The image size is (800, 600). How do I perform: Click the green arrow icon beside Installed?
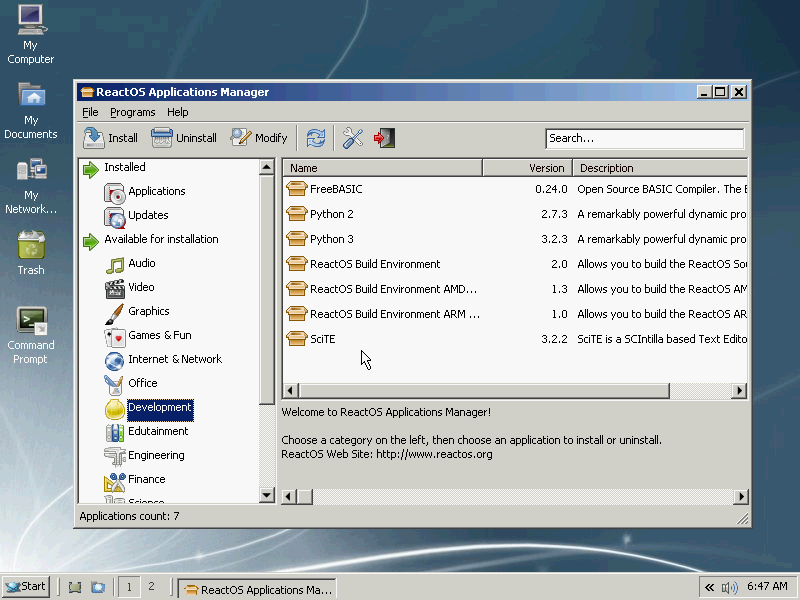pos(91,169)
